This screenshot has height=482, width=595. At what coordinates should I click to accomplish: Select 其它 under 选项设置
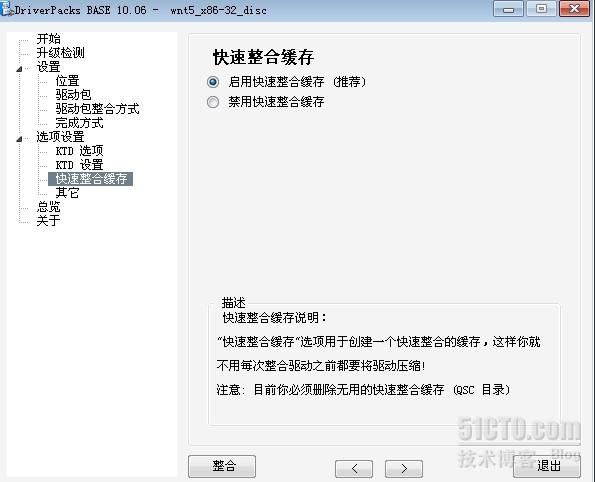(x=67, y=193)
